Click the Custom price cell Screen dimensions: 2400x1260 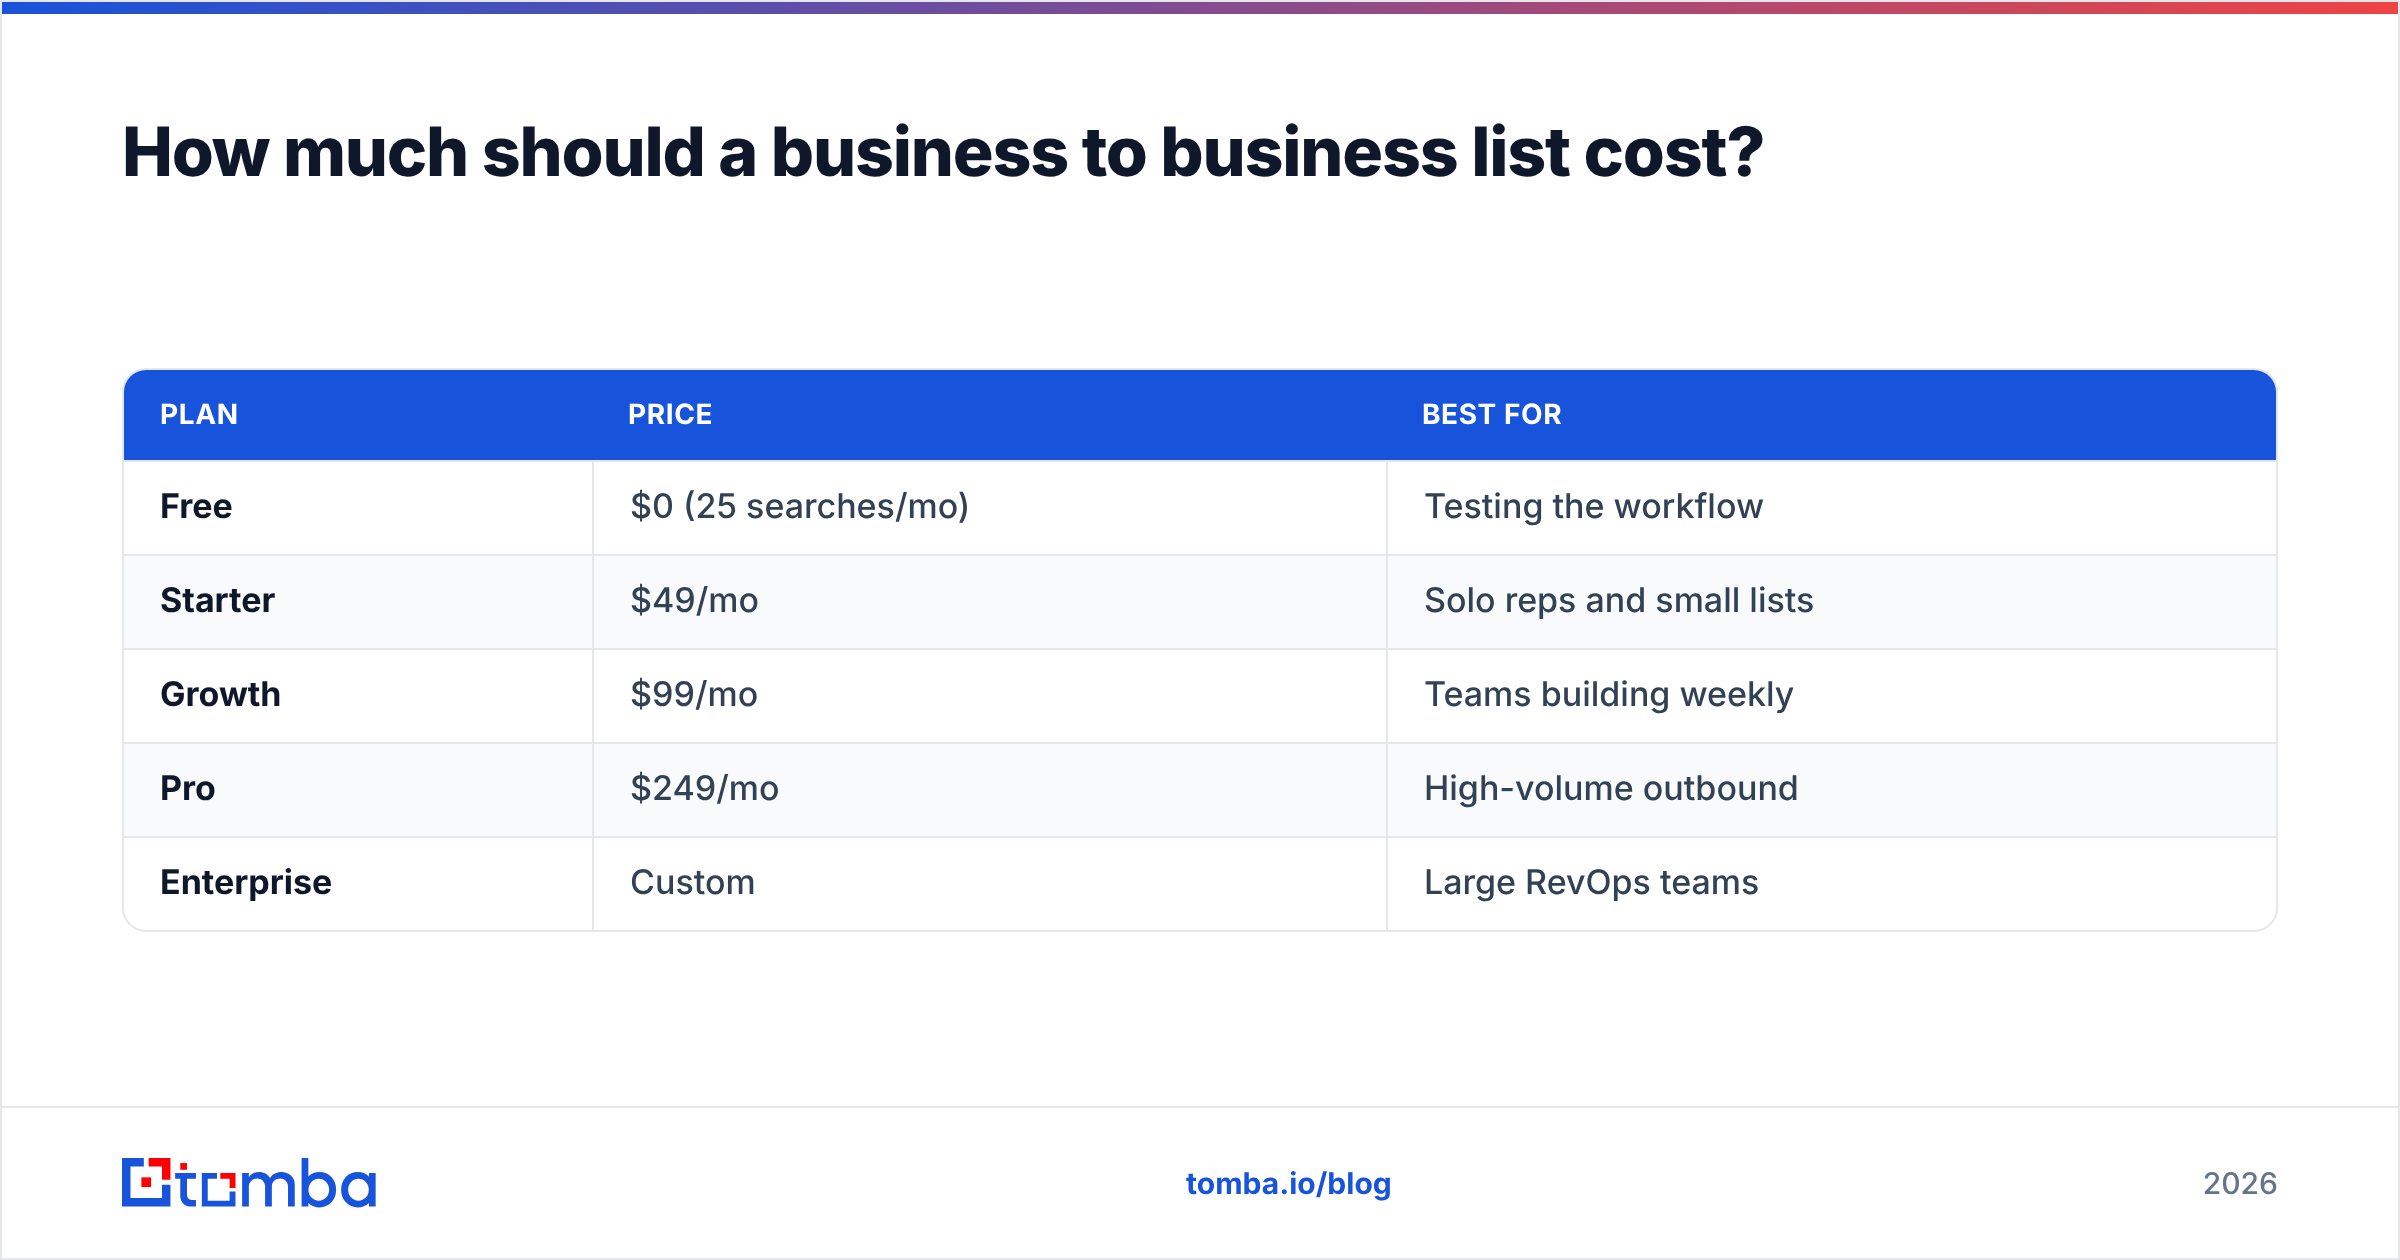point(990,883)
